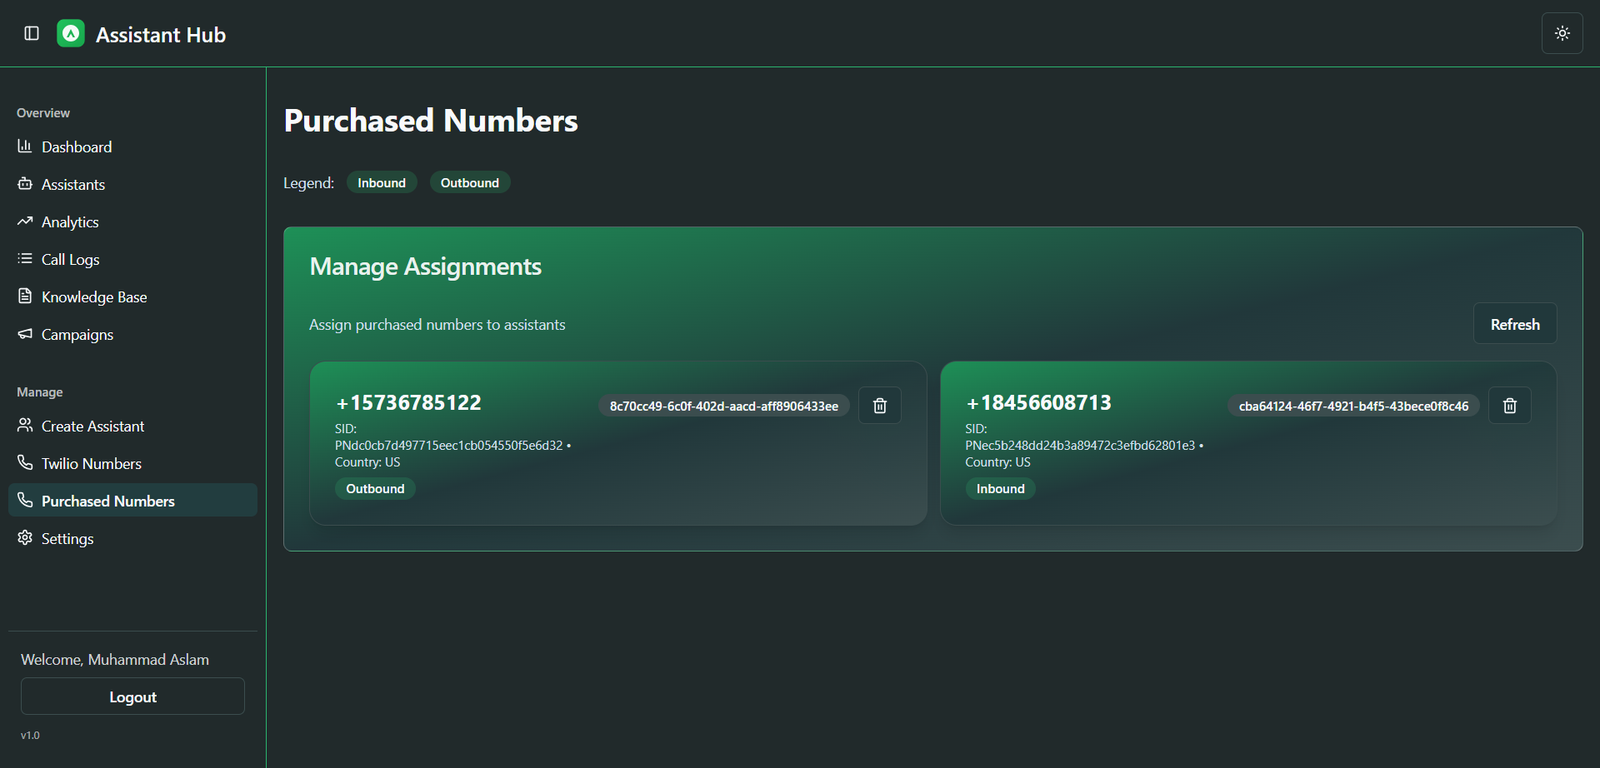Navigate to Twilio Numbers
The image size is (1600, 768).
91,464
